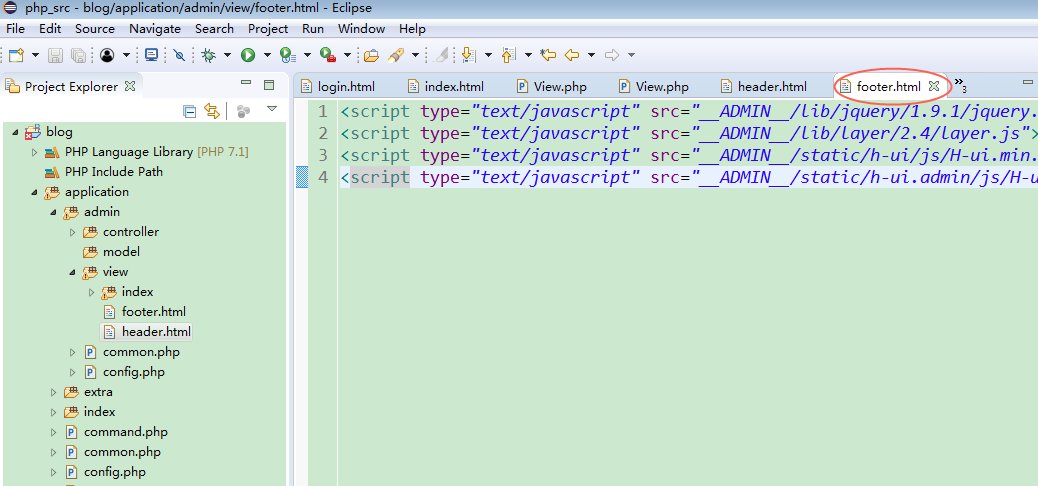Select header.html in the project tree
Image resolution: width=1038 pixels, height=486 pixels.
[156, 331]
